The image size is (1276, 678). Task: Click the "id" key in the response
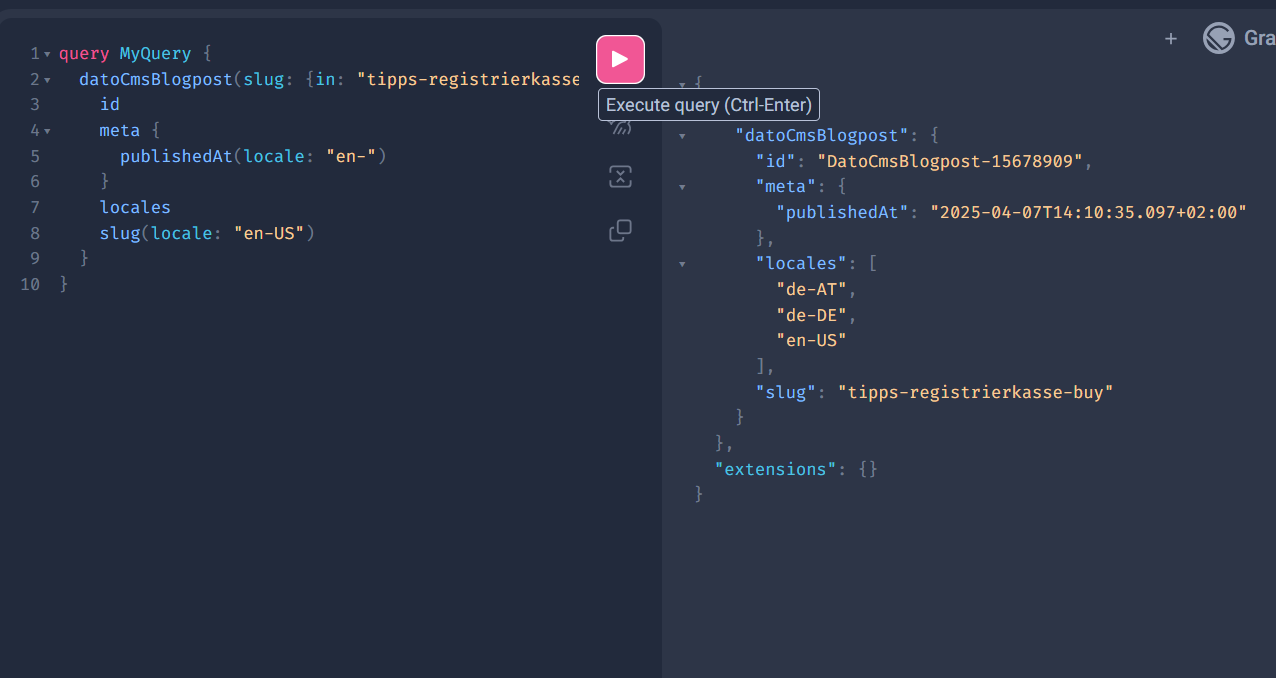click(776, 160)
